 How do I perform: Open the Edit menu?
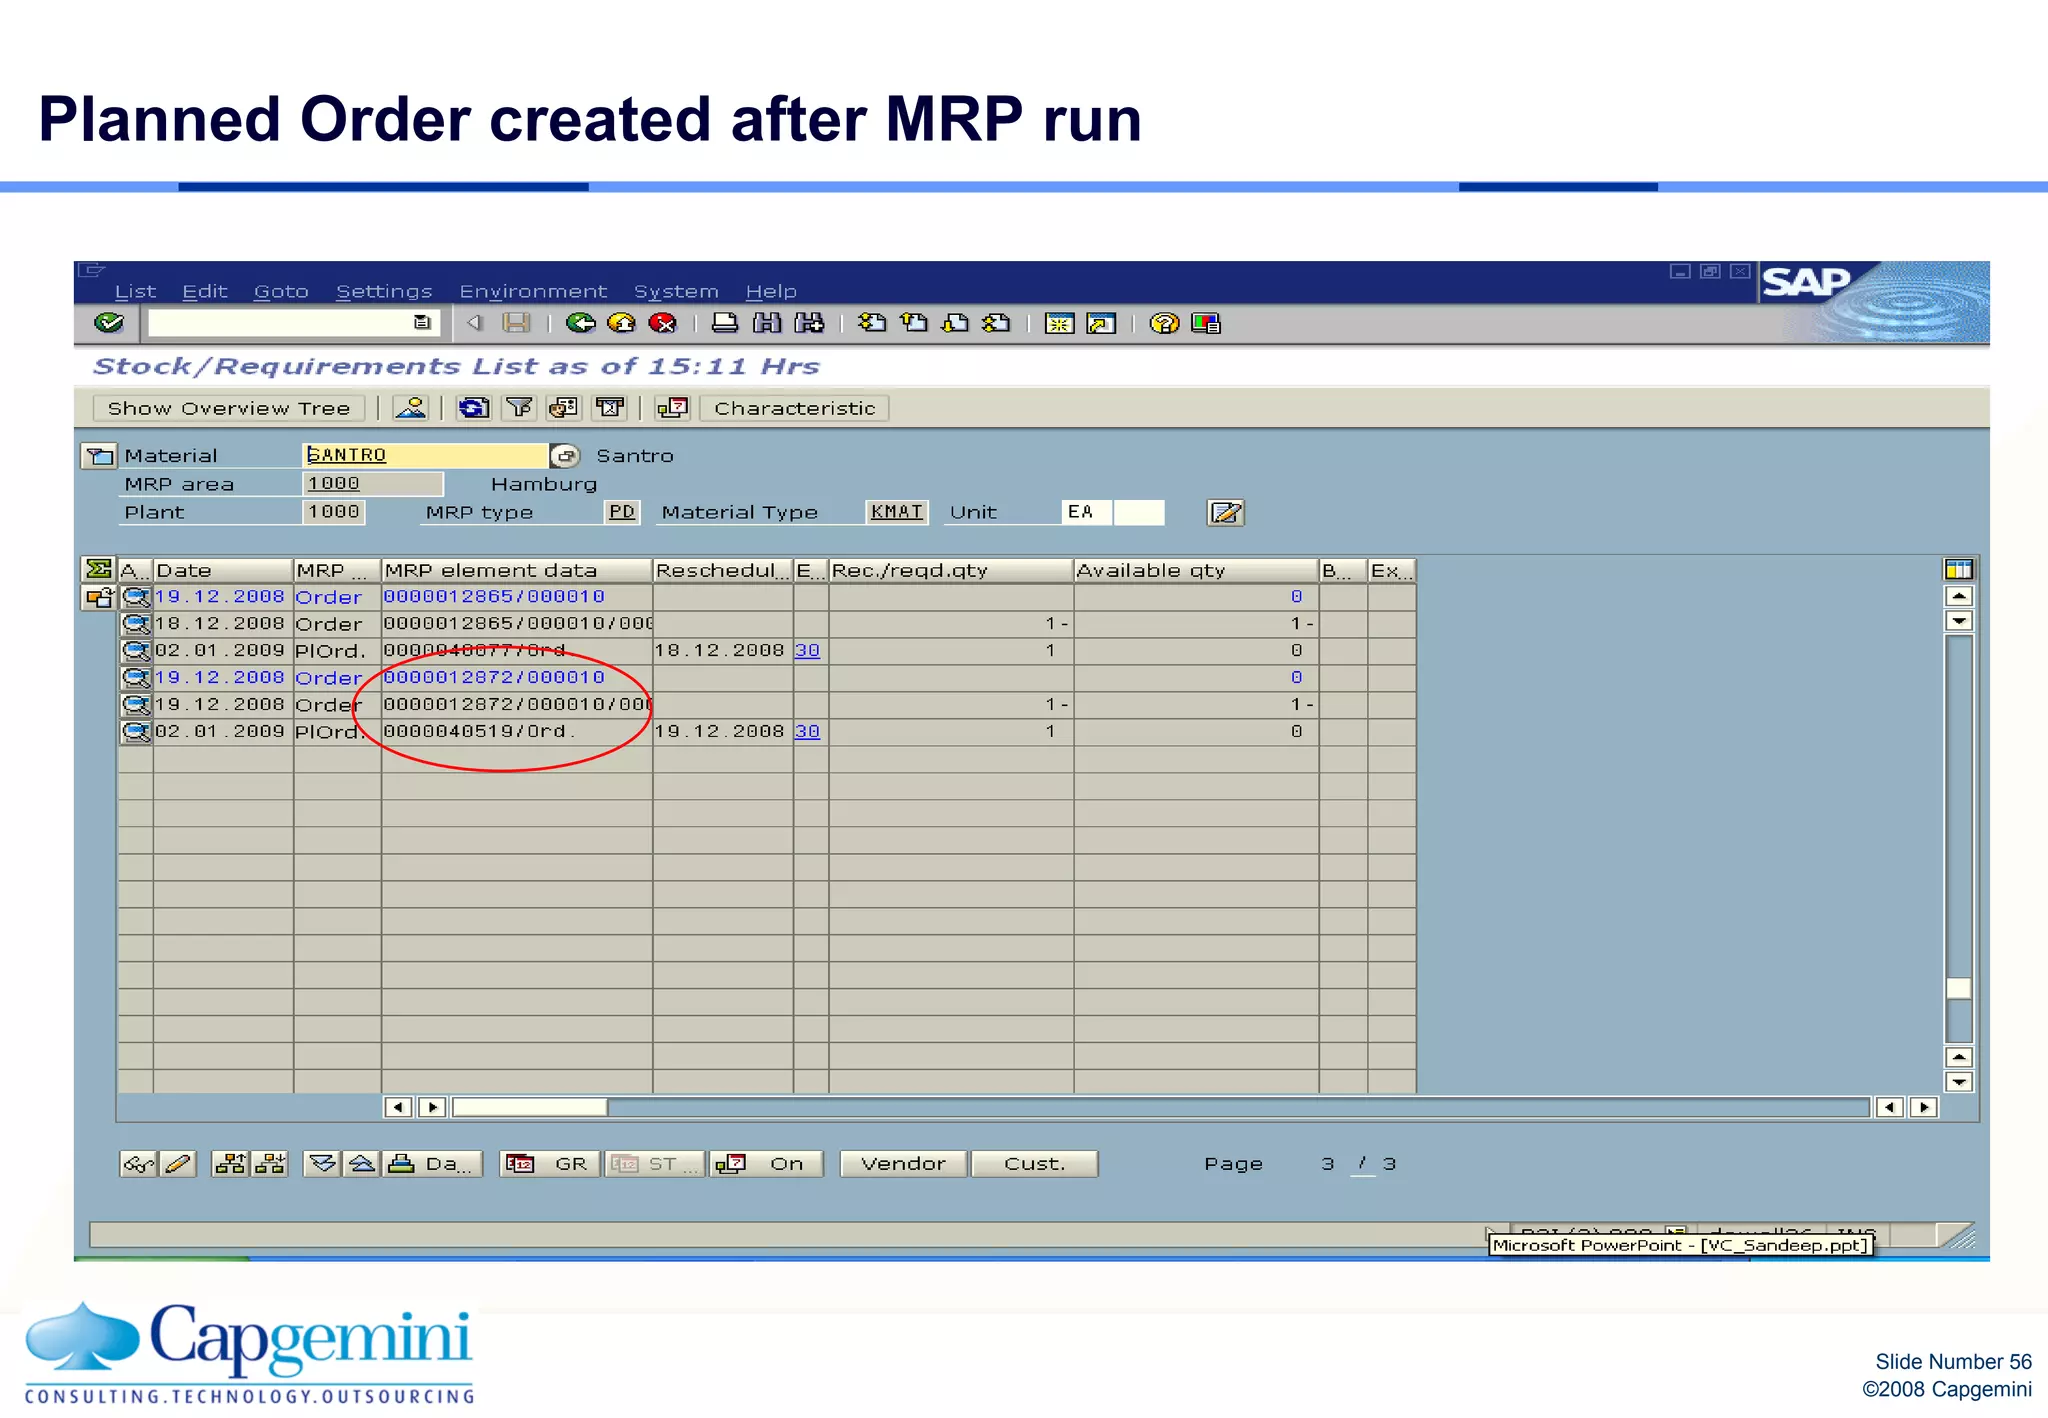coord(205,291)
